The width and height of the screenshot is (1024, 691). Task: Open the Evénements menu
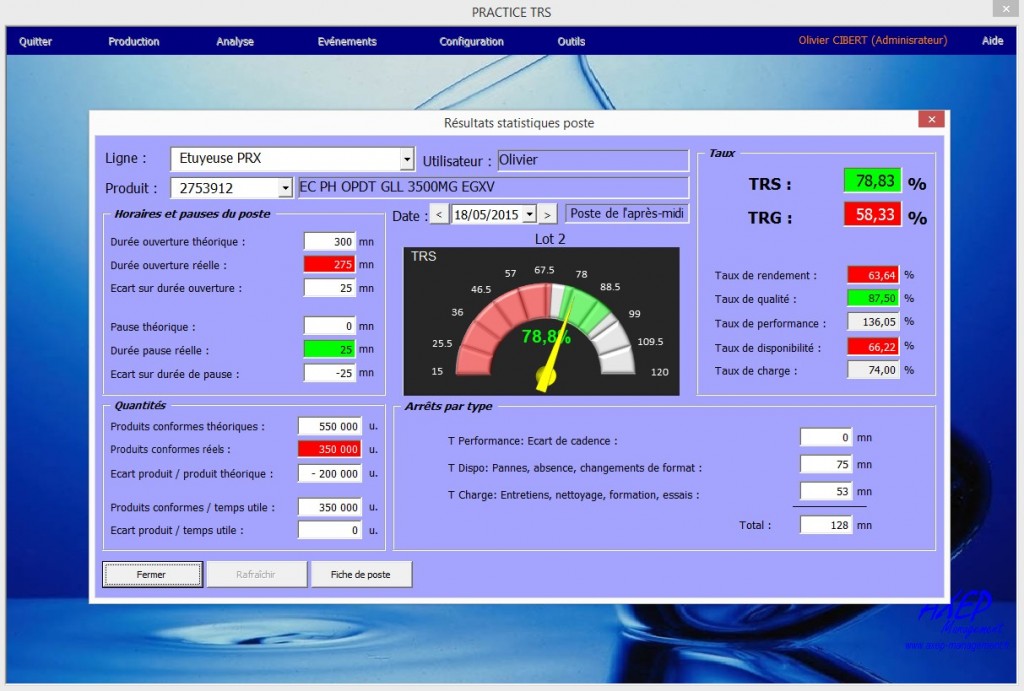click(x=347, y=41)
